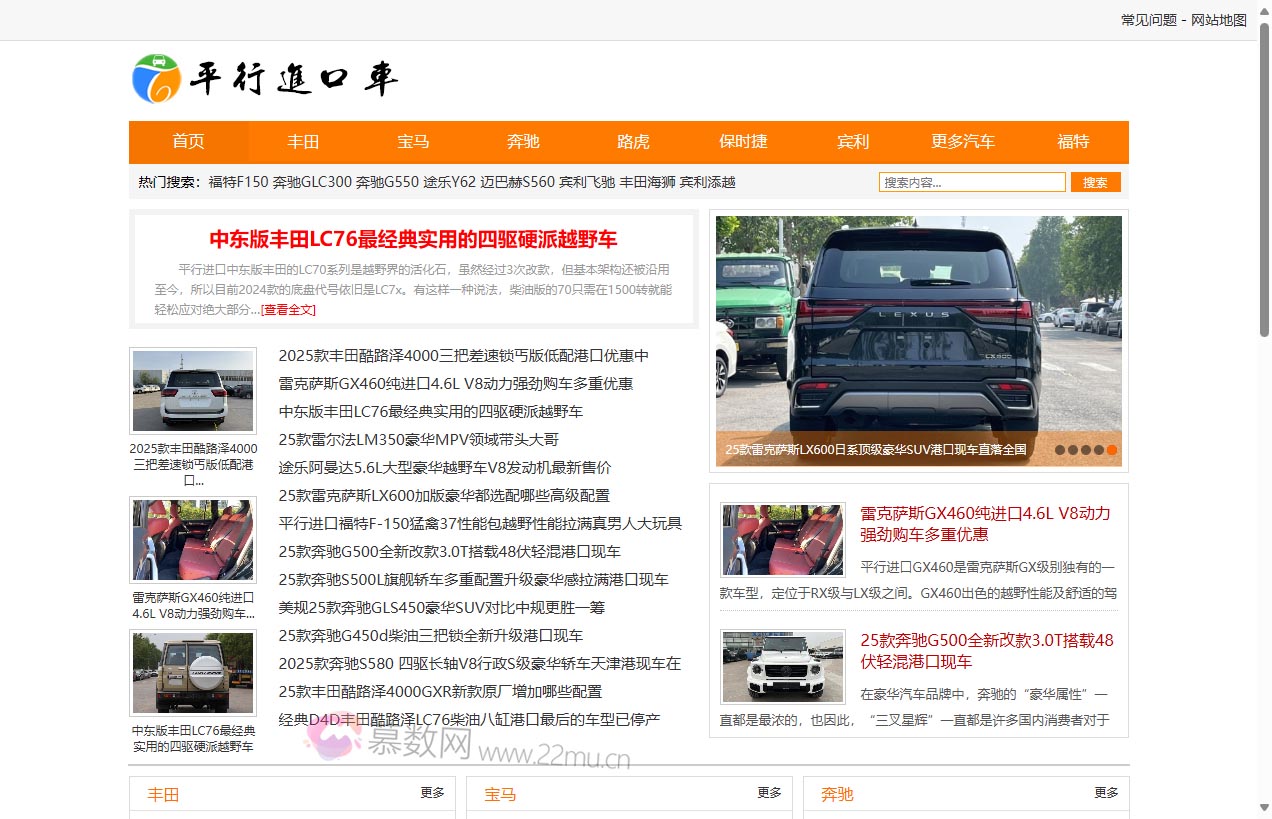1272x819 pixels.
Task: Select 保时捷 in the top navigation
Action: pos(742,142)
